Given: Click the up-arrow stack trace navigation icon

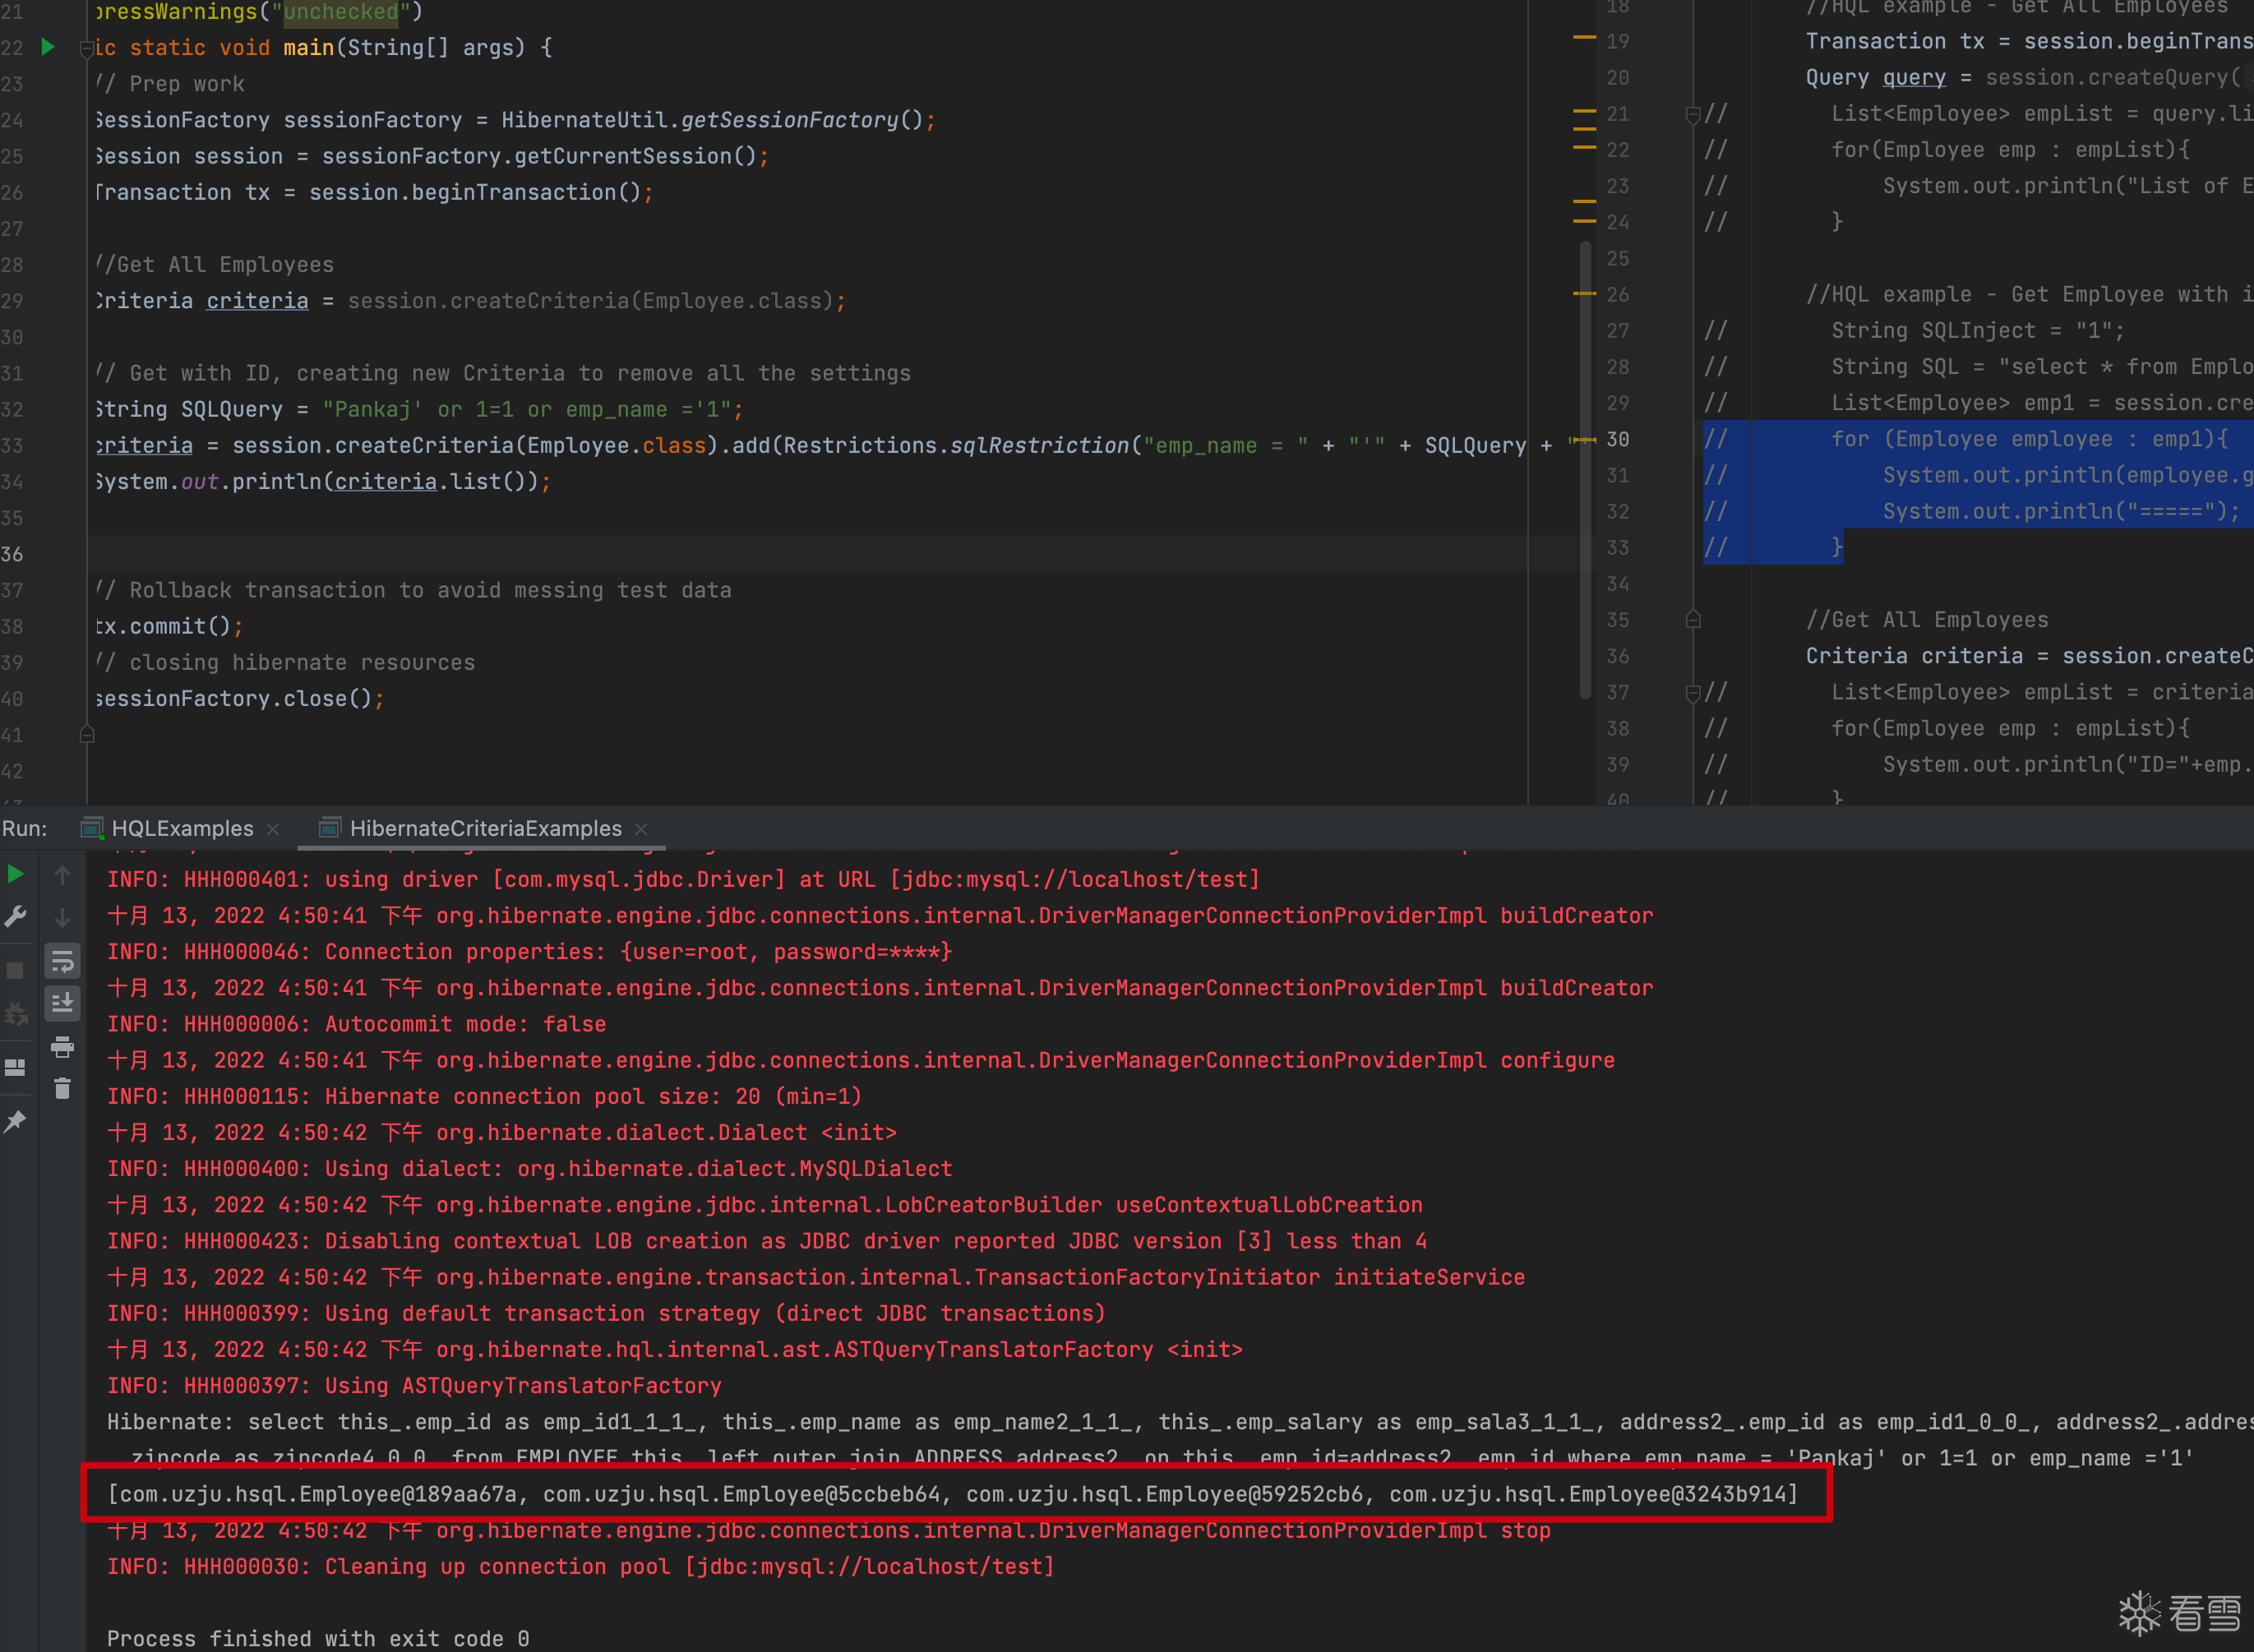Looking at the screenshot, I should point(62,876).
